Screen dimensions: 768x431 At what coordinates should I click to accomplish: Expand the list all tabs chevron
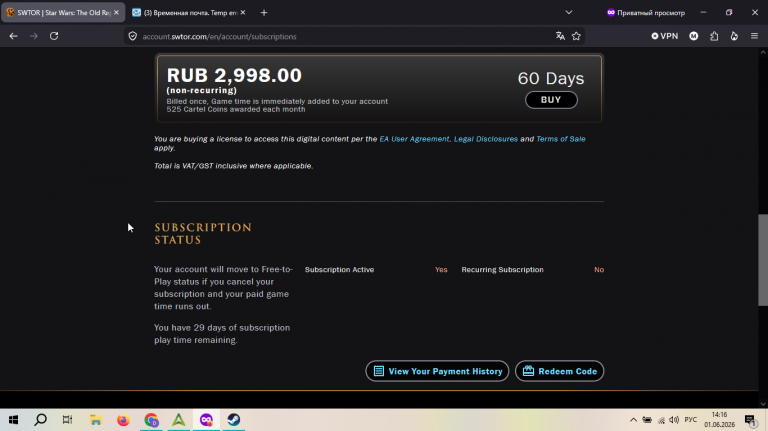[569, 13]
